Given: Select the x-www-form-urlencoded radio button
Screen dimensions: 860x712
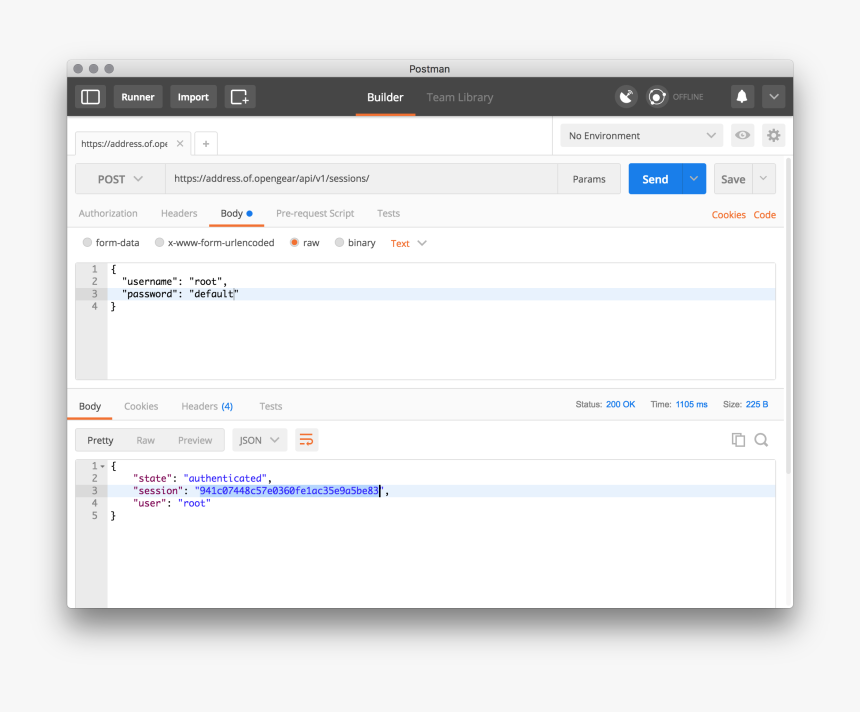Looking at the screenshot, I should 159,242.
